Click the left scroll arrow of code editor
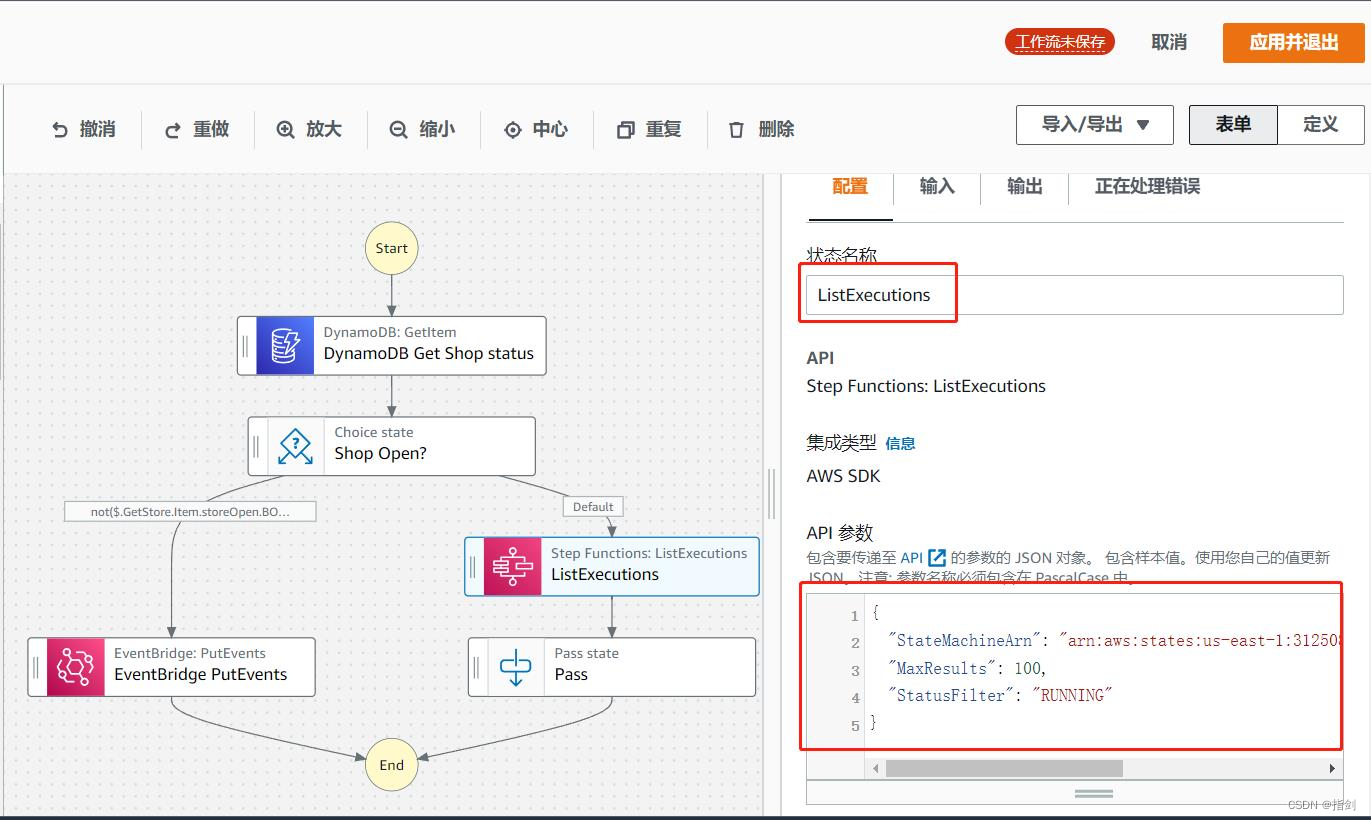The height and width of the screenshot is (820, 1371). tap(876, 769)
